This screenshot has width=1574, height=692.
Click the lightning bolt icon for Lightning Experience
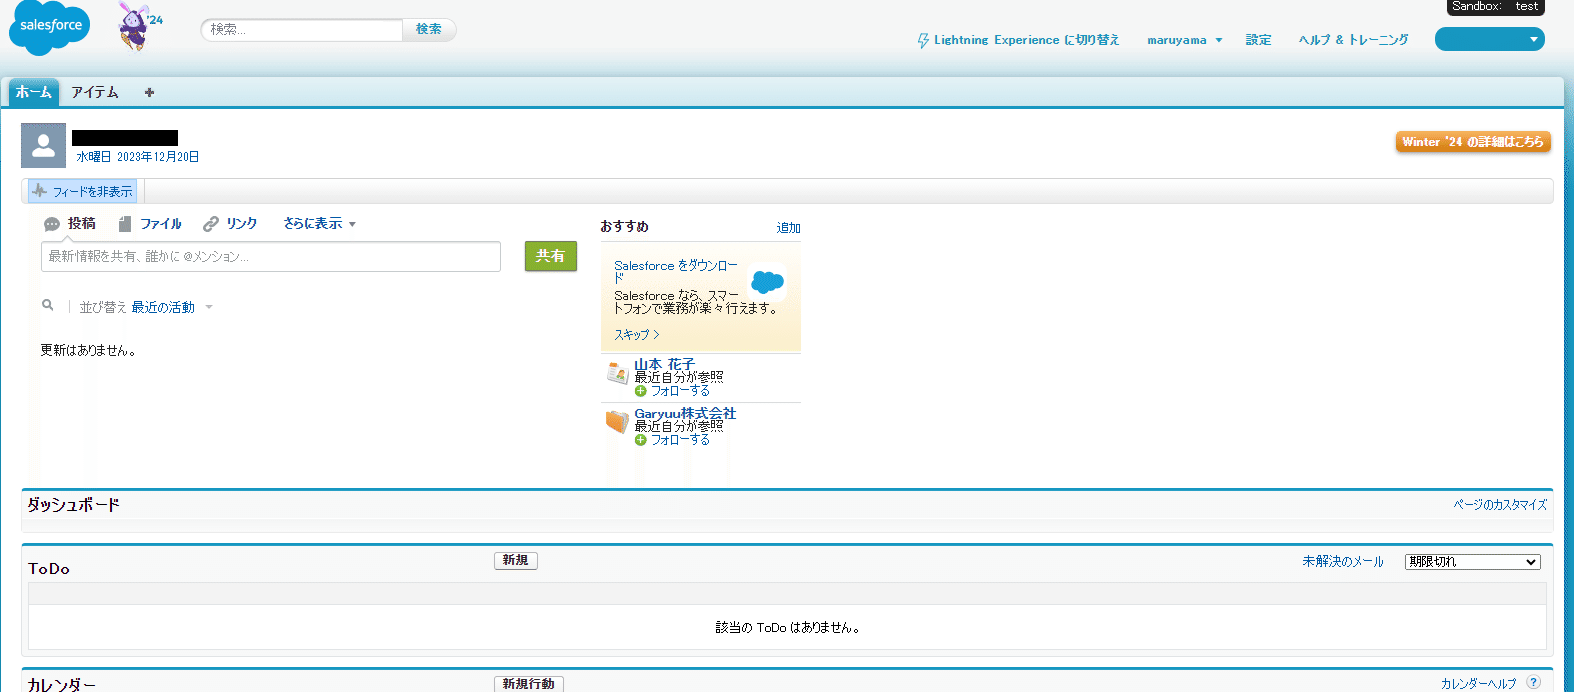pos(923,41)
